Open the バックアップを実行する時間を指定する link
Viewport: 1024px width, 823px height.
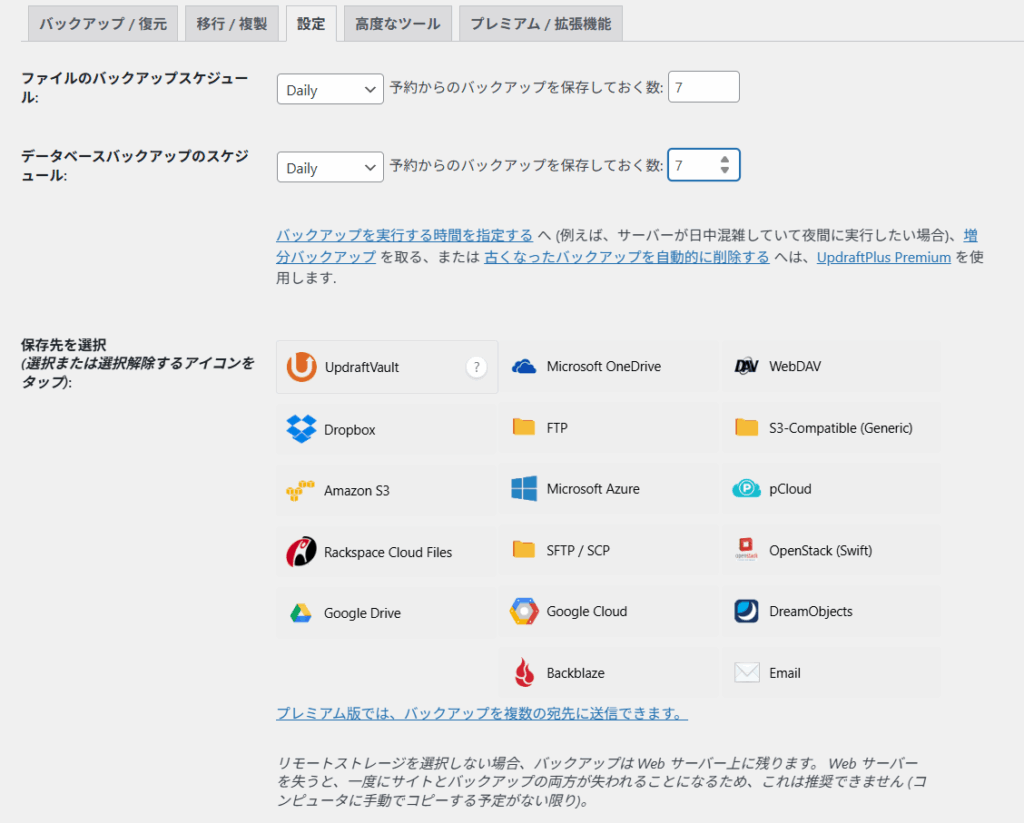click(404, 235)
